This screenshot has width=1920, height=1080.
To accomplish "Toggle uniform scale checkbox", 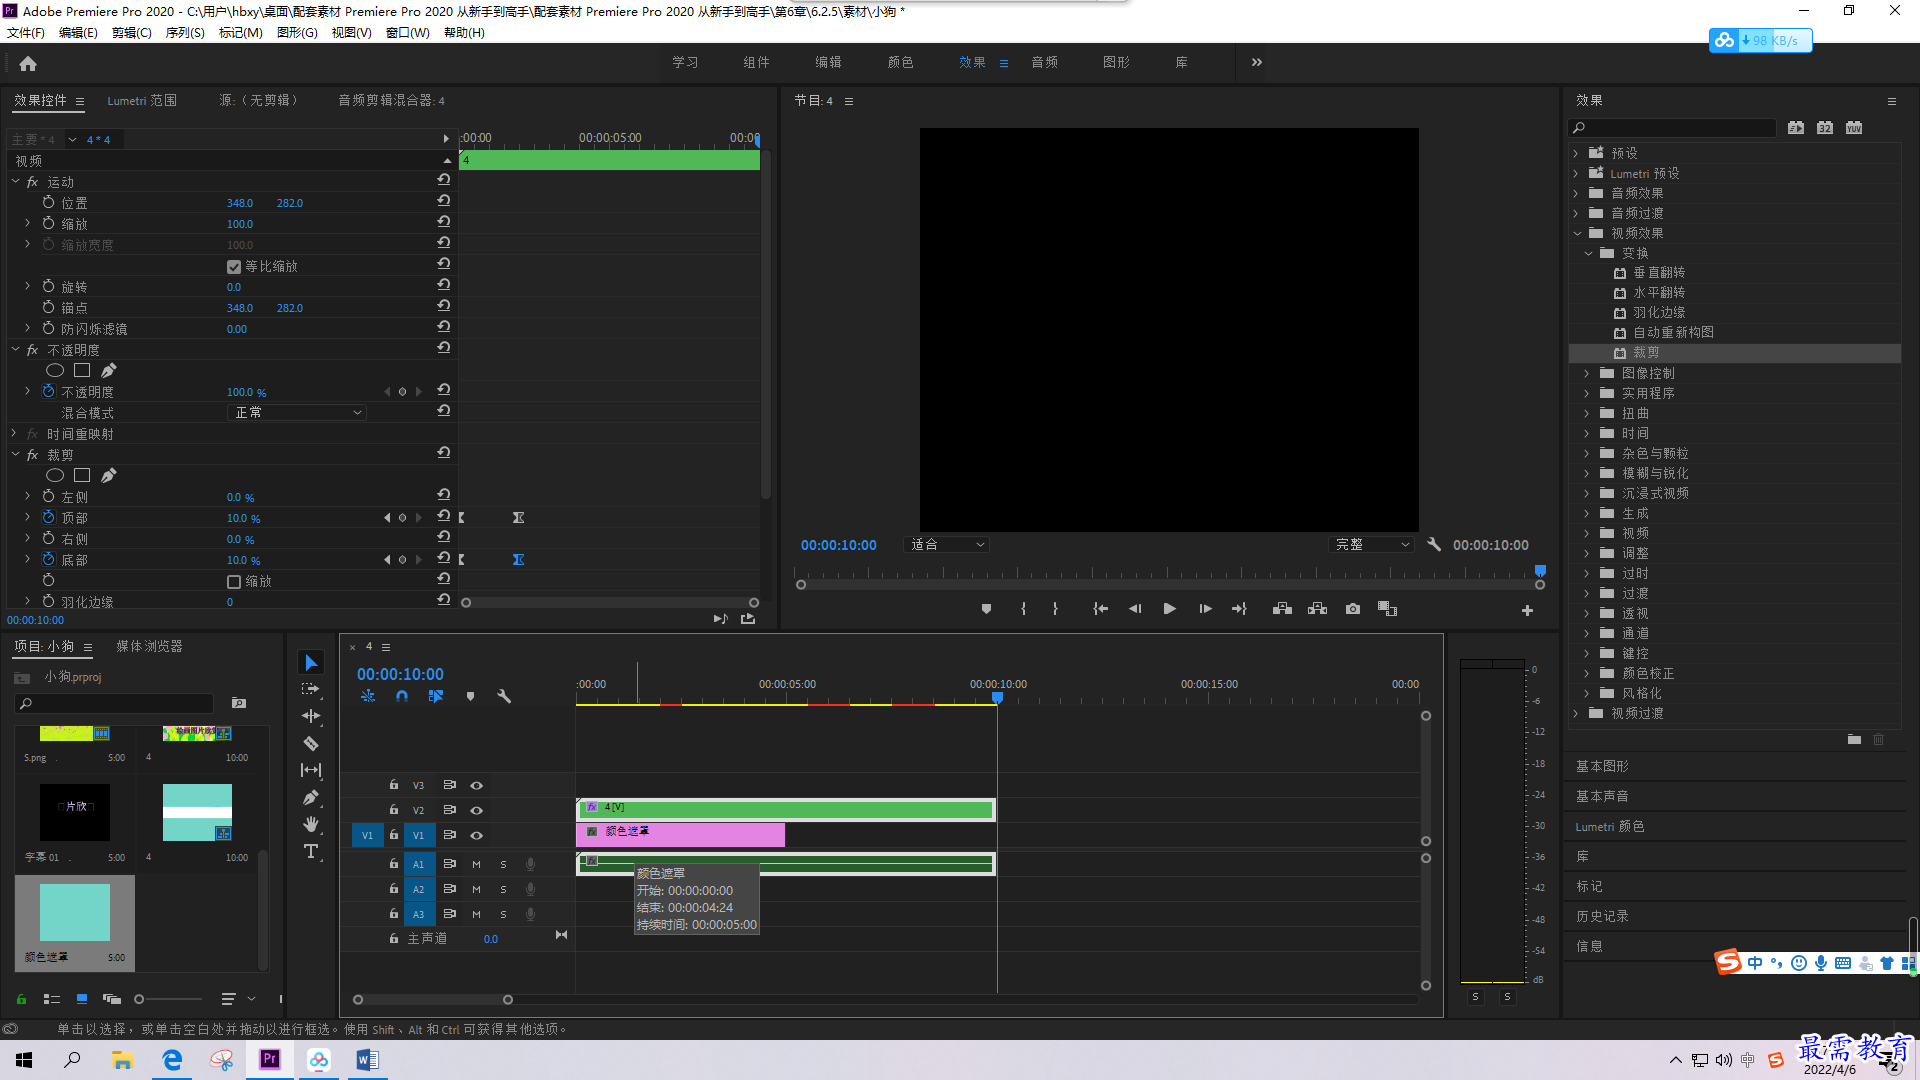I will tap(234, 267).
